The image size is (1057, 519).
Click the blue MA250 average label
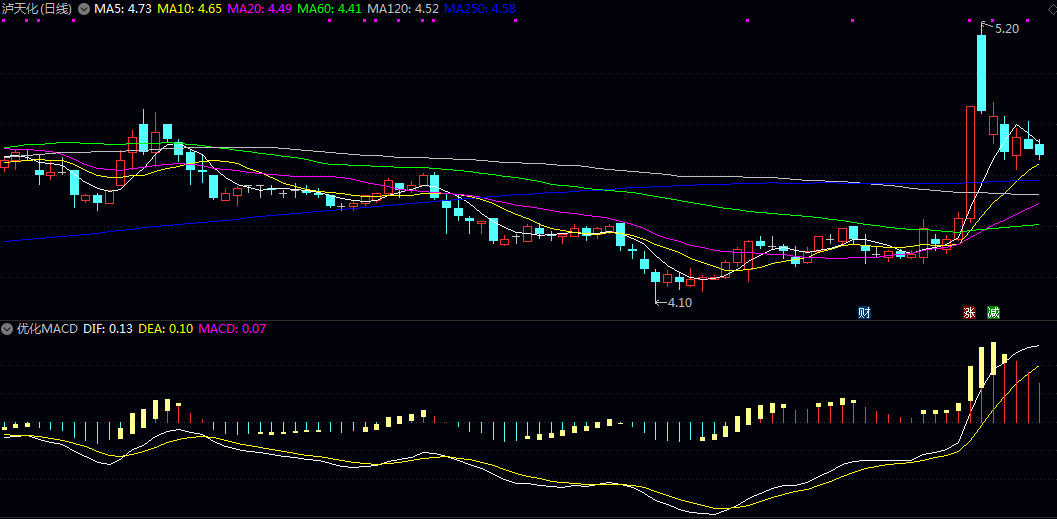[x=480, y=9]
